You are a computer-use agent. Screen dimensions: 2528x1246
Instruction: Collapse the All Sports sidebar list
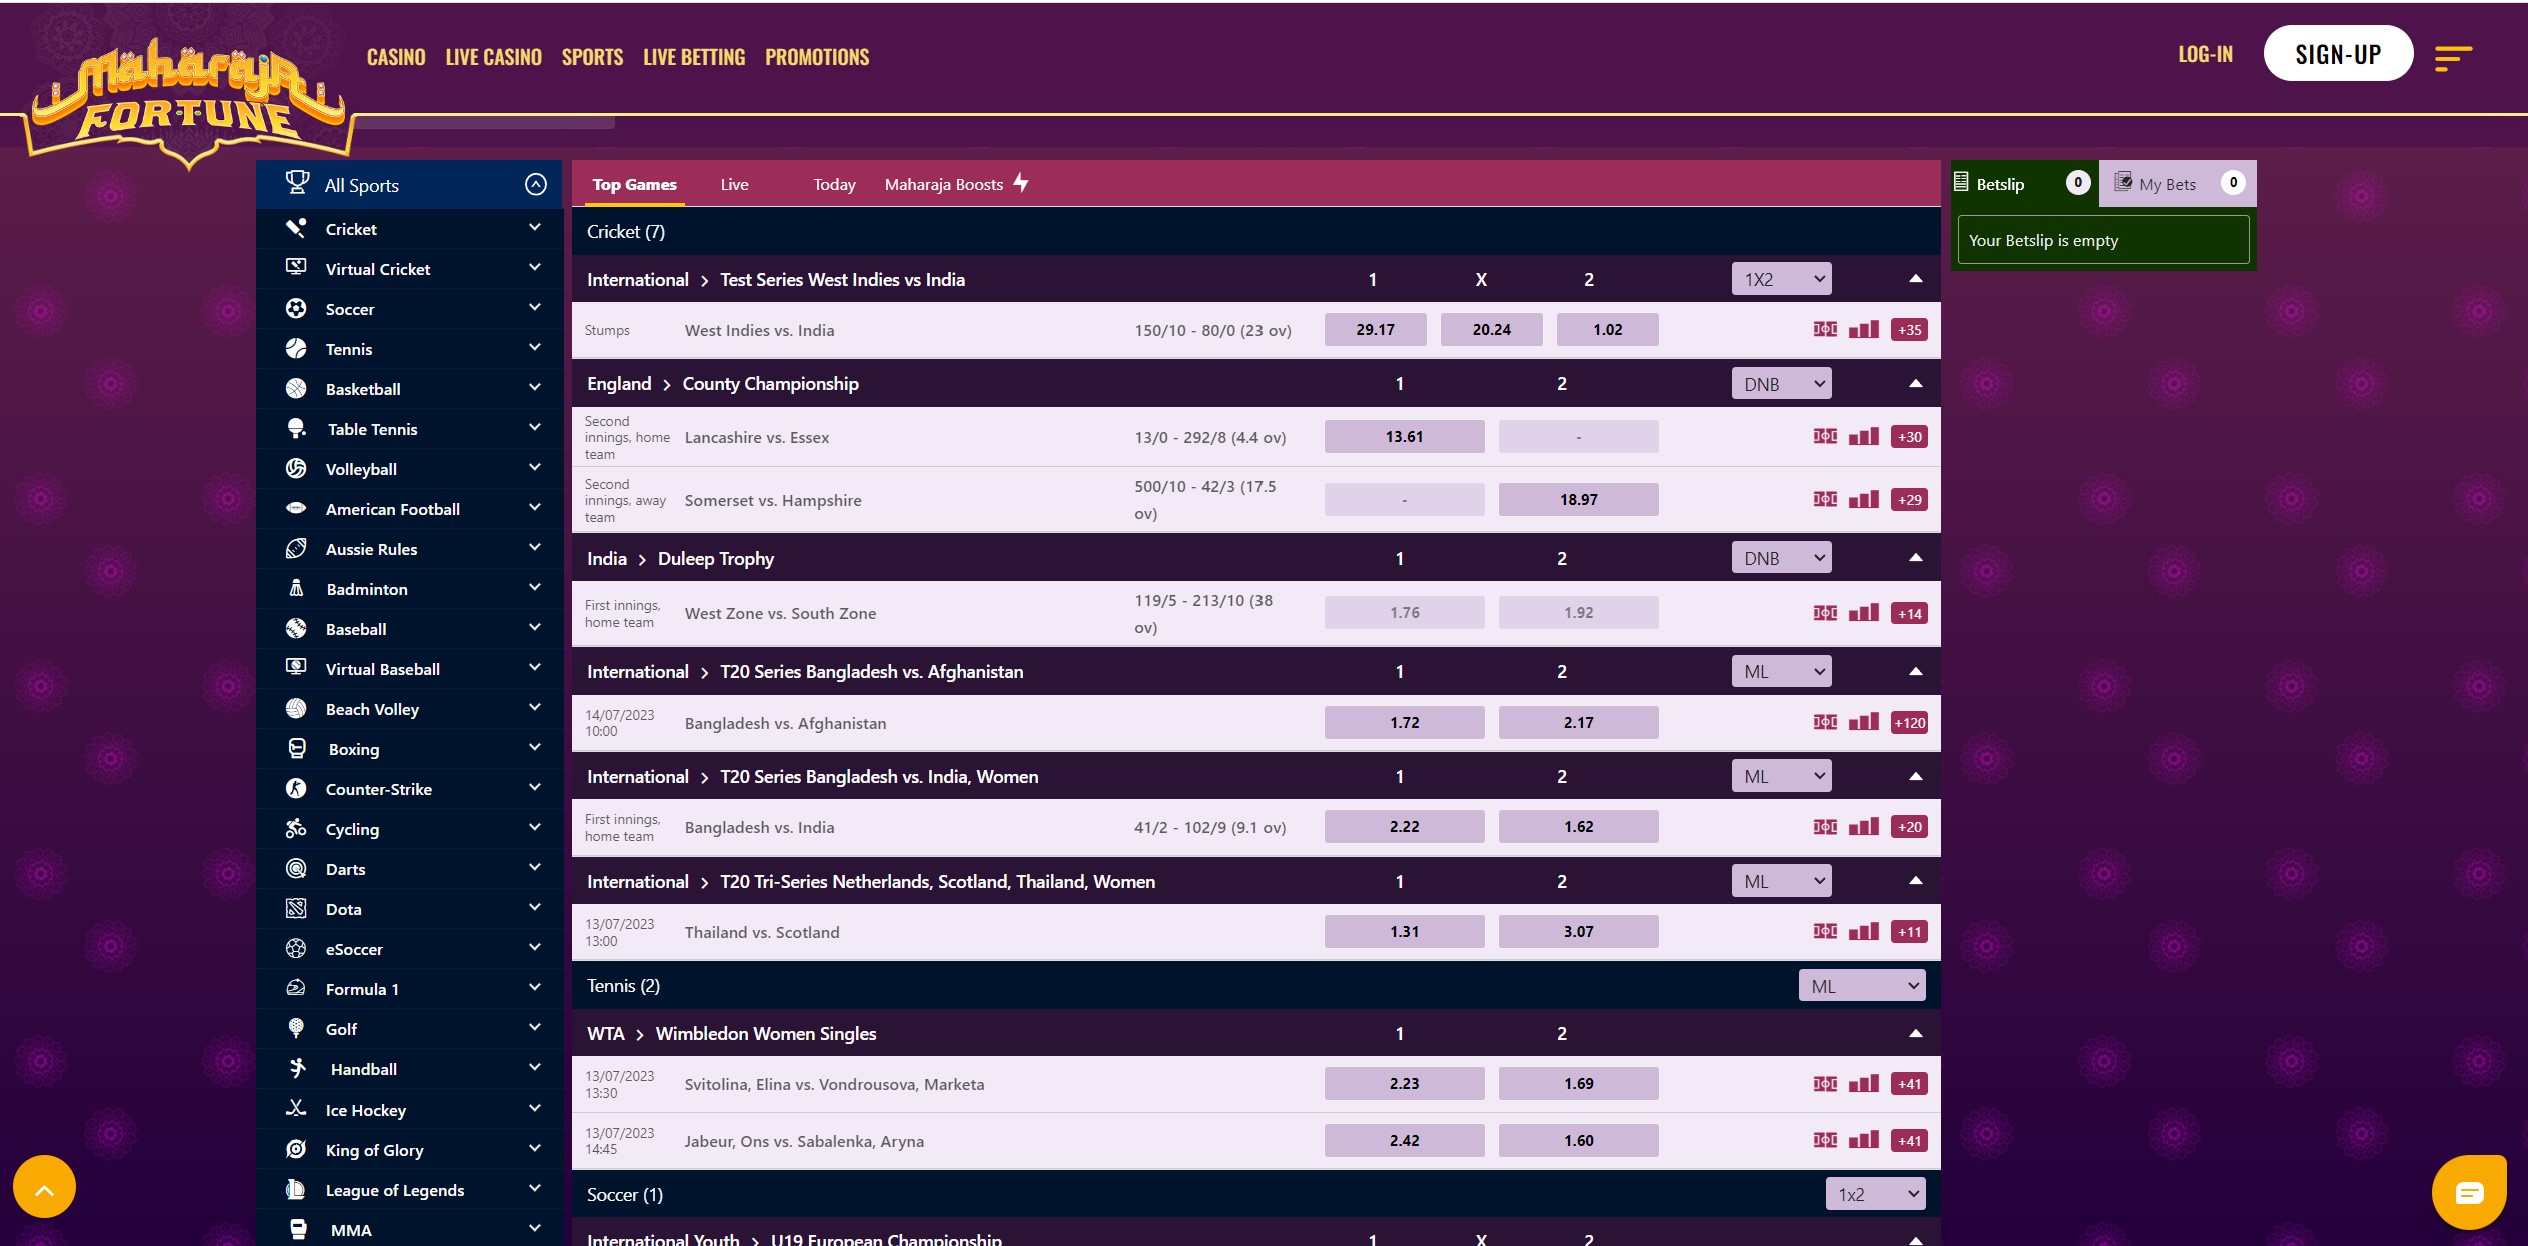coord(536,184)
